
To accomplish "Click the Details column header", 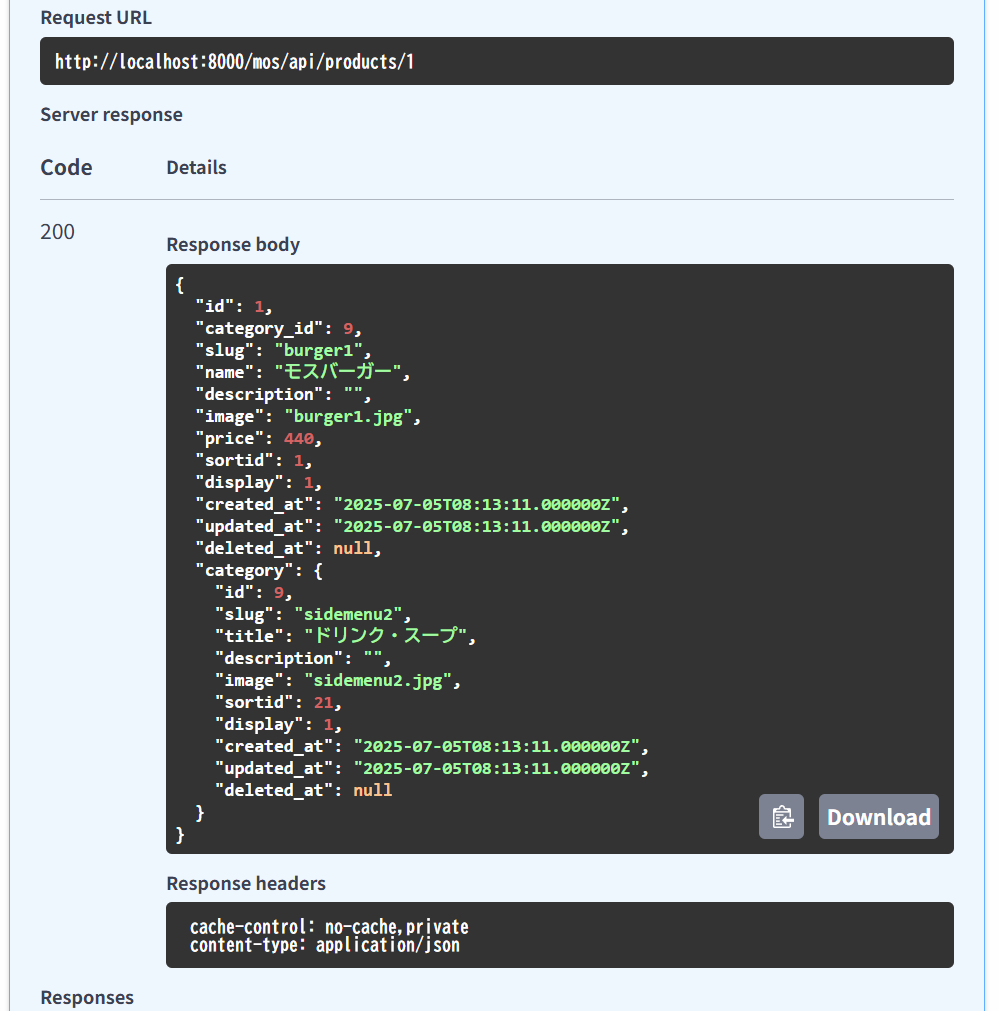I will click(x=196, y=167).
